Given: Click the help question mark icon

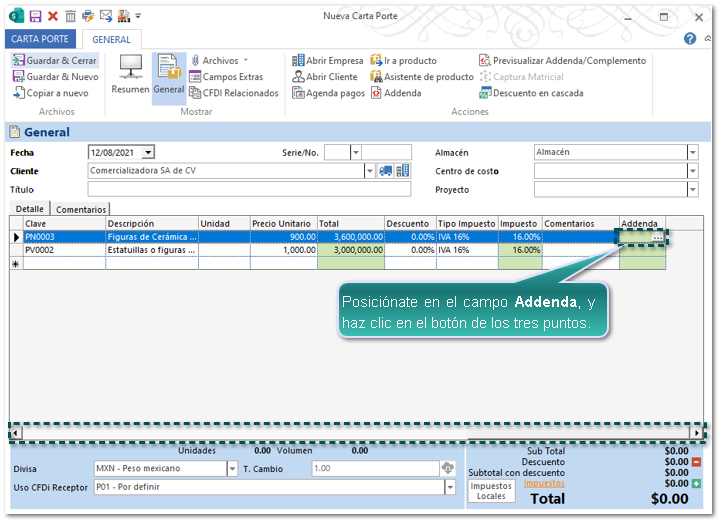Looking at the screenshot, I should (x=690, y=39).
